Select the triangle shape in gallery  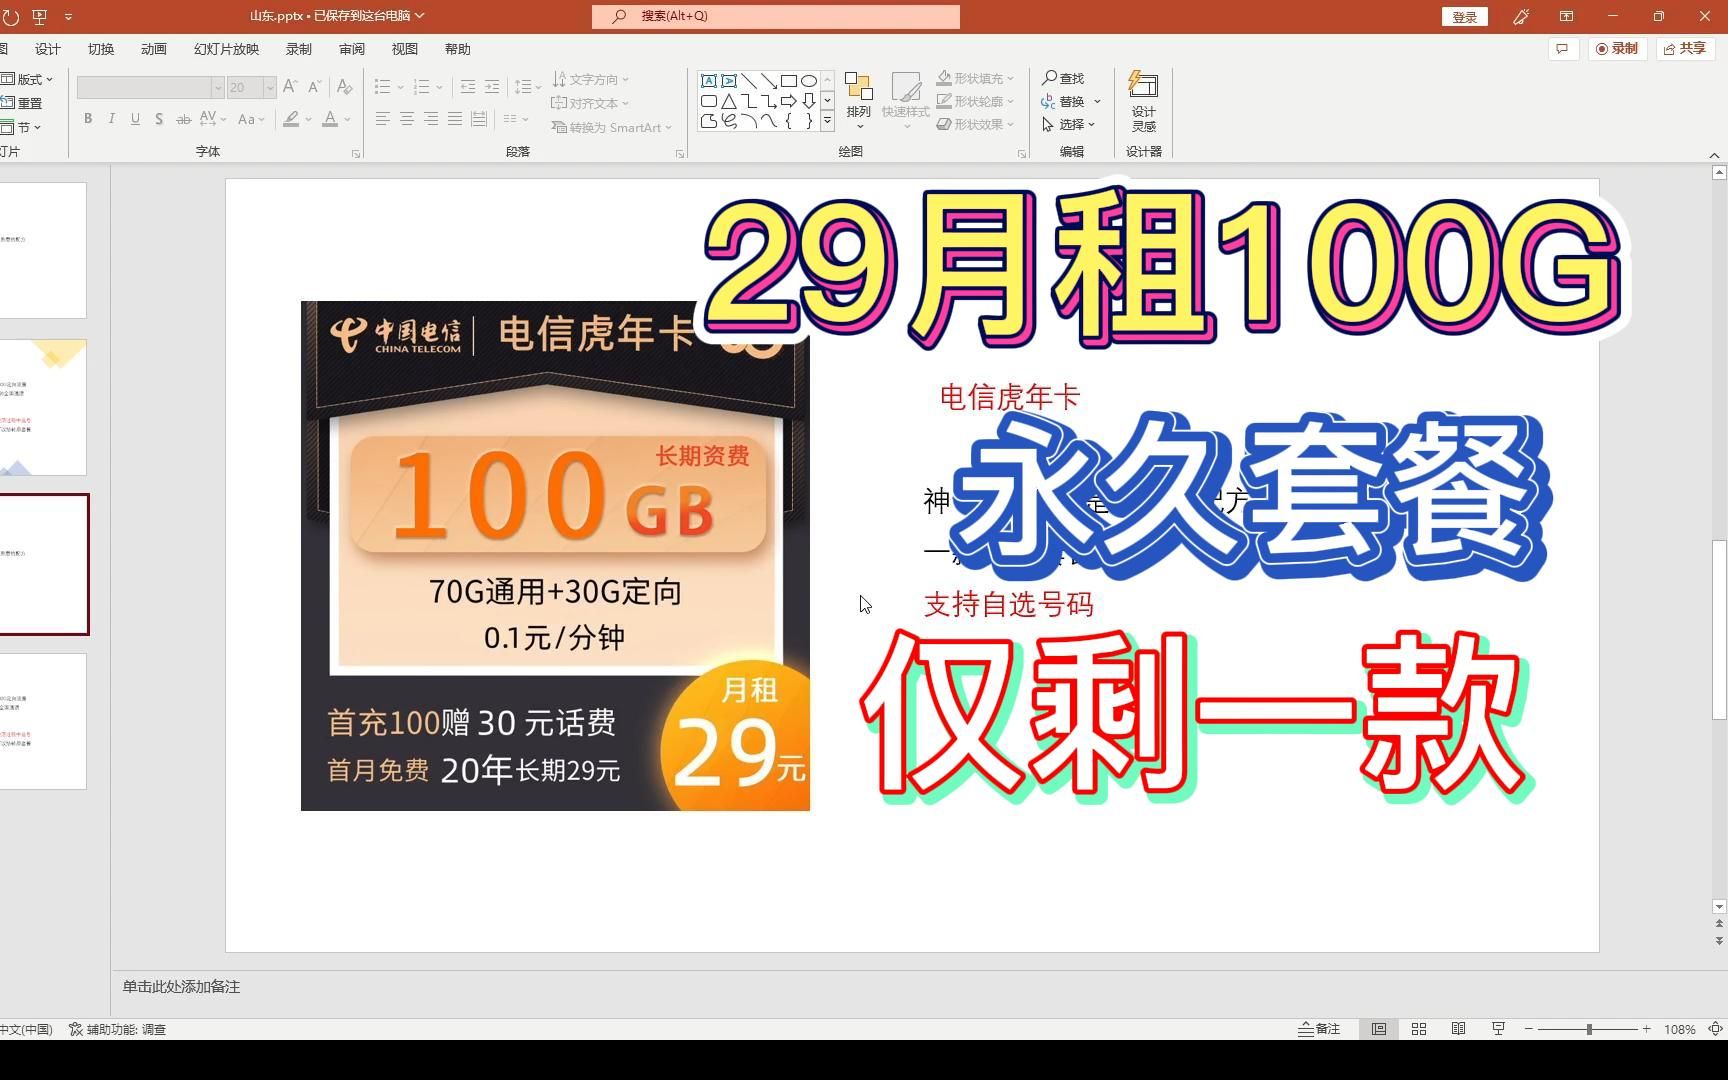click(729, 101)
